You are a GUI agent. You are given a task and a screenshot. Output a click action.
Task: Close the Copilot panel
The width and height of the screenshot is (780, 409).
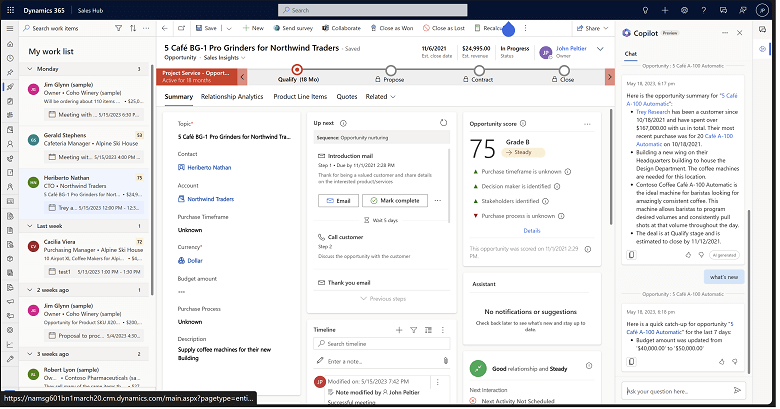click(740, 33)
